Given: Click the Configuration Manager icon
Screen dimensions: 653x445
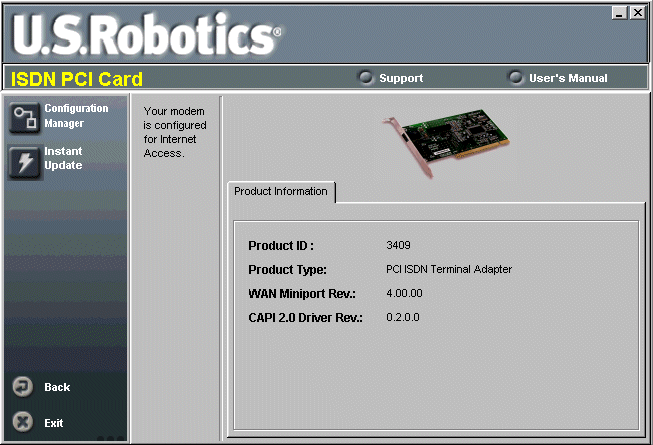Looking at the screenshot, I should (x=24, y=117).
